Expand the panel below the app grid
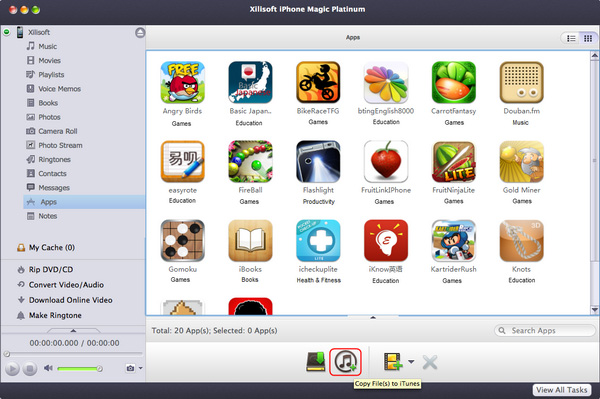This screenshot has width=600, height=399. click(x=373, y=317)
